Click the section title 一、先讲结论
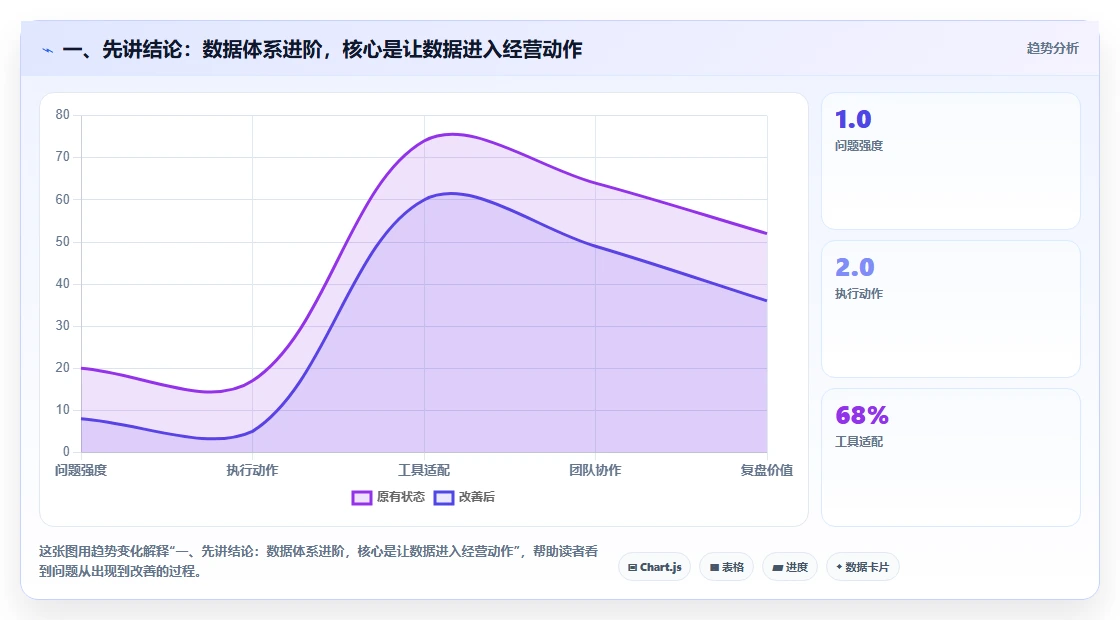Viewport: 1120px width, 620px height. point(322,49)
